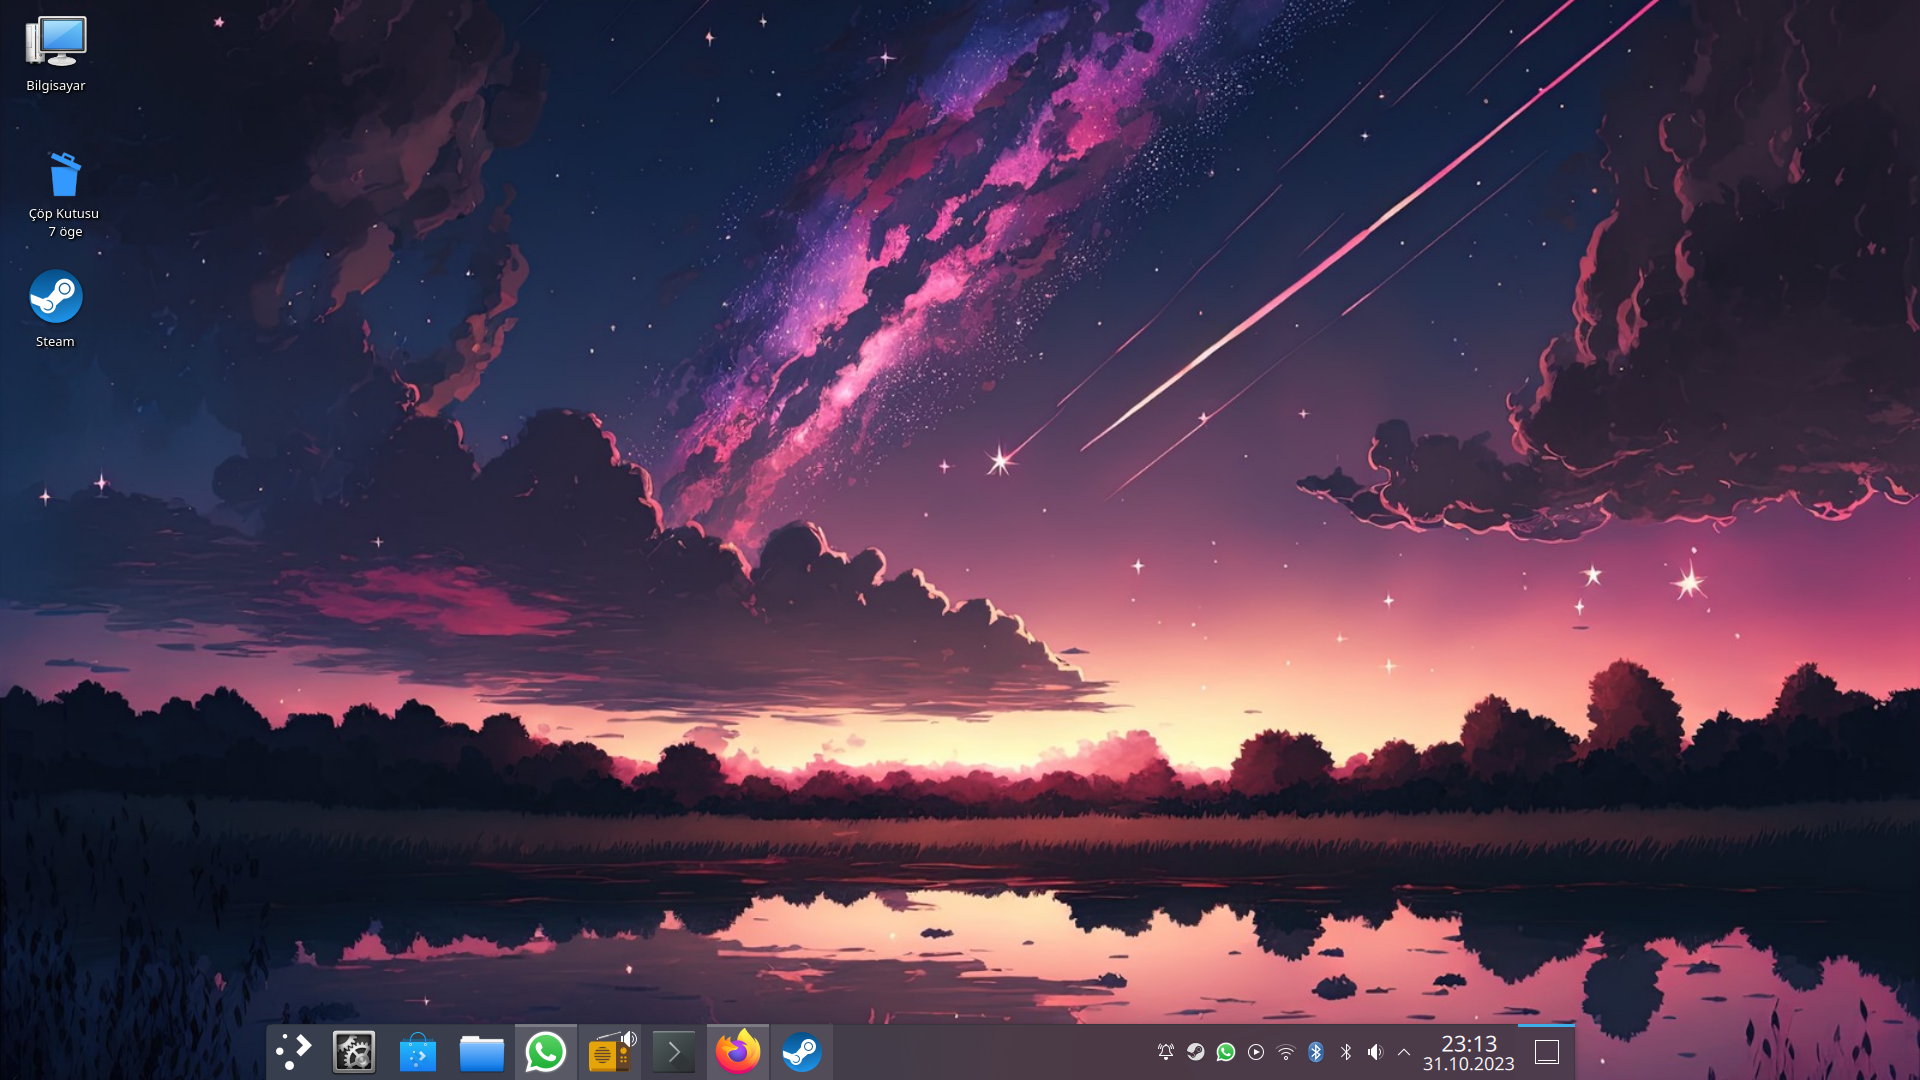Open the KDE application launcher
The image size is (1920, 1080).
(x=294, y=1052)
